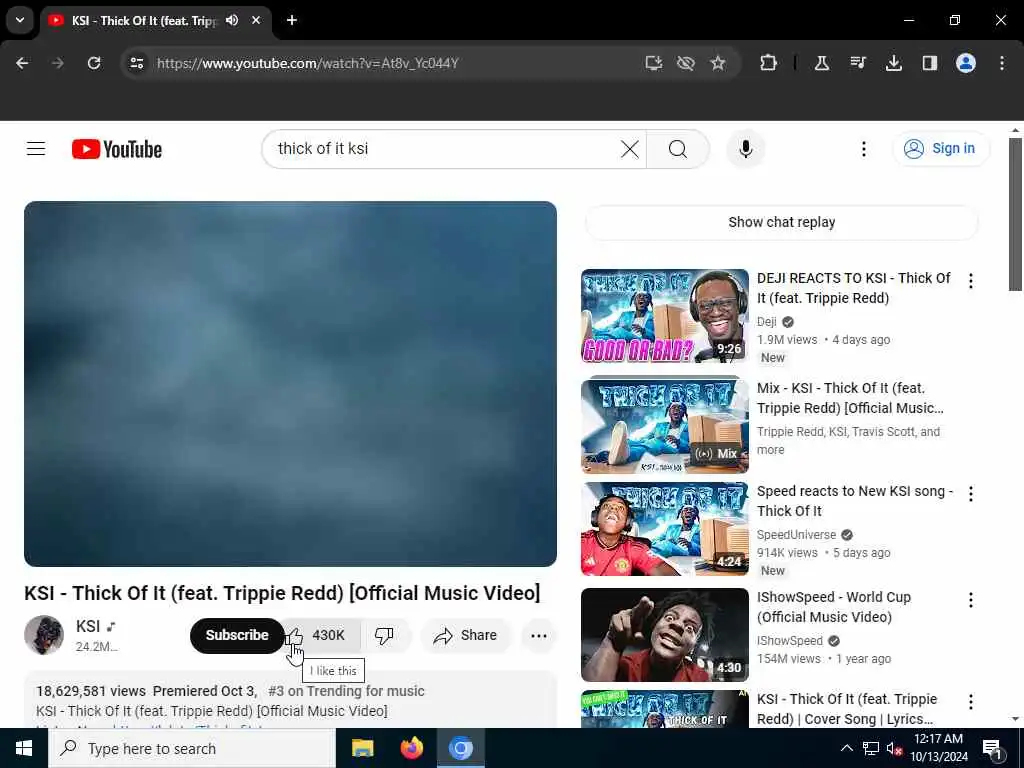Open KSI channel avatar
The width and height of the screenshot is (1024, 768).
[x=44, y=635]
